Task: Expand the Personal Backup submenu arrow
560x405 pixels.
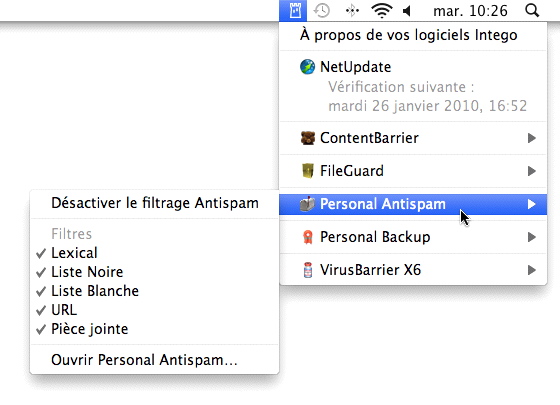Action: click(531, 237)
